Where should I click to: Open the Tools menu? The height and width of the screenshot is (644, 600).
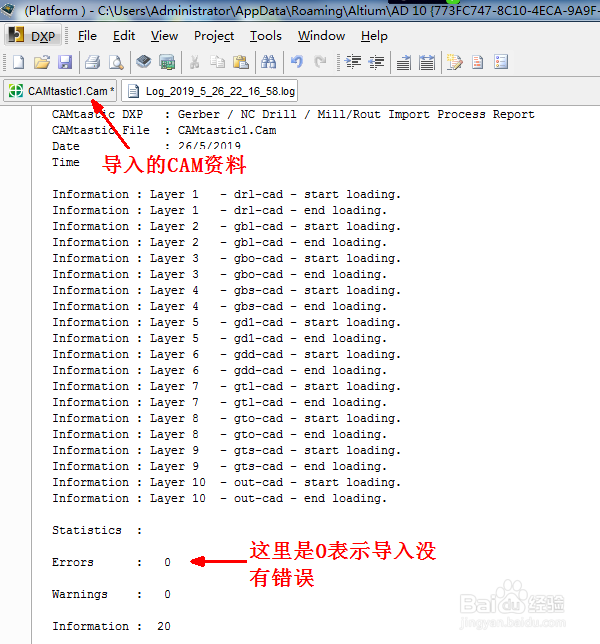(x=266, y=36)
